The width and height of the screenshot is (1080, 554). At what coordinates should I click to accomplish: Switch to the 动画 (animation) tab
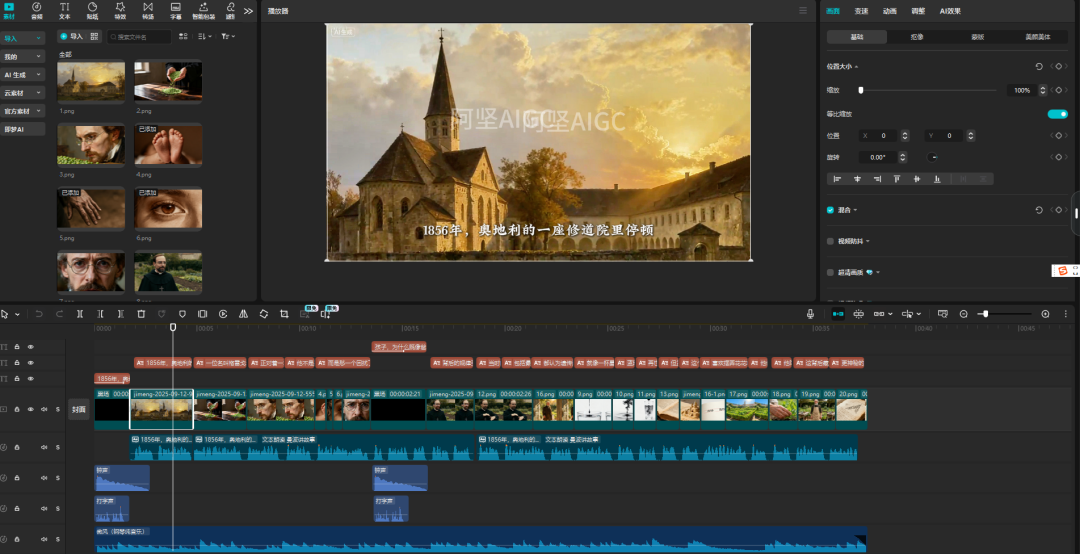pyautogui.click(x=890, y=11)
